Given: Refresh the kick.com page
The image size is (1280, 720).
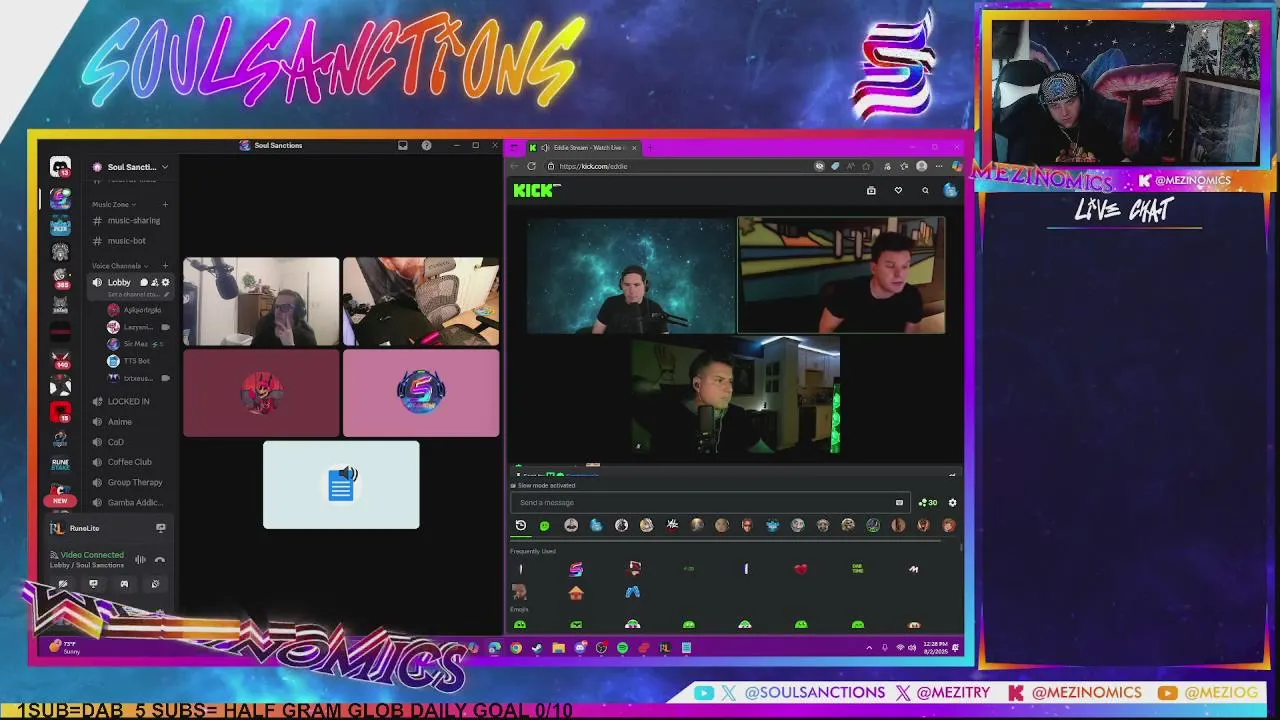Looking at the screenshot, I should point(531,166).
